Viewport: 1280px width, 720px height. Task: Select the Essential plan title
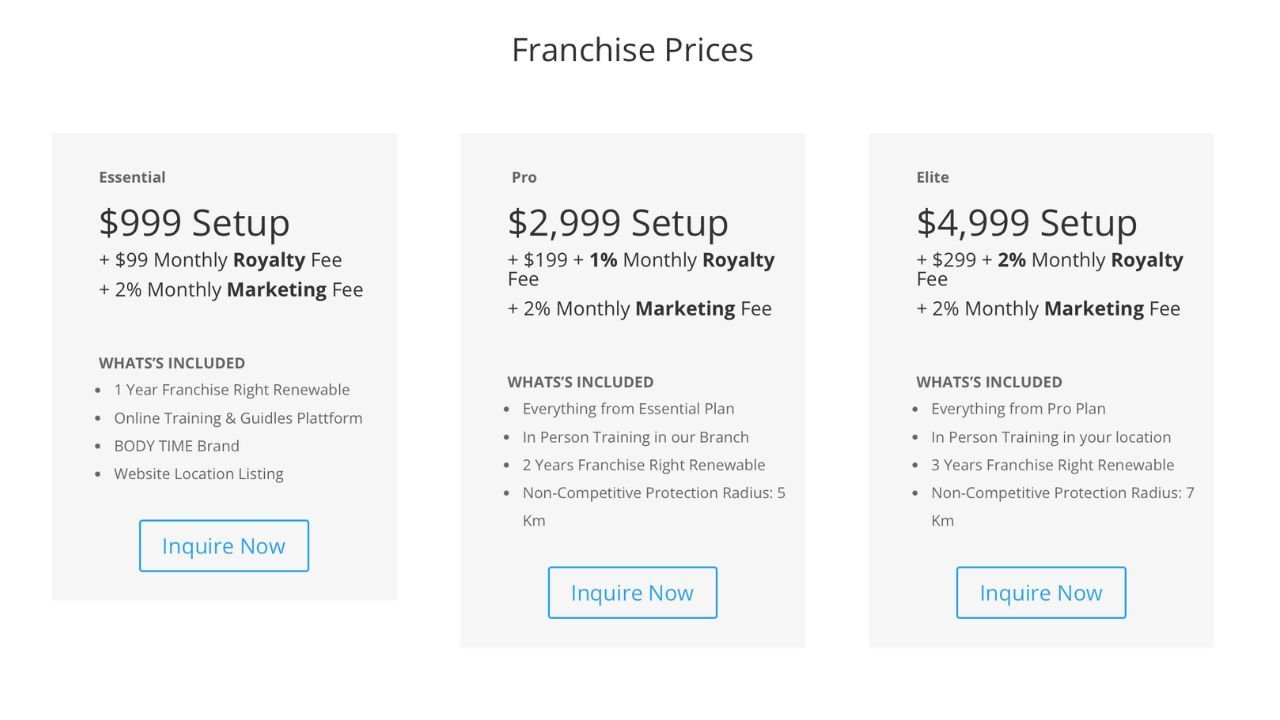[x=132, y=177]
